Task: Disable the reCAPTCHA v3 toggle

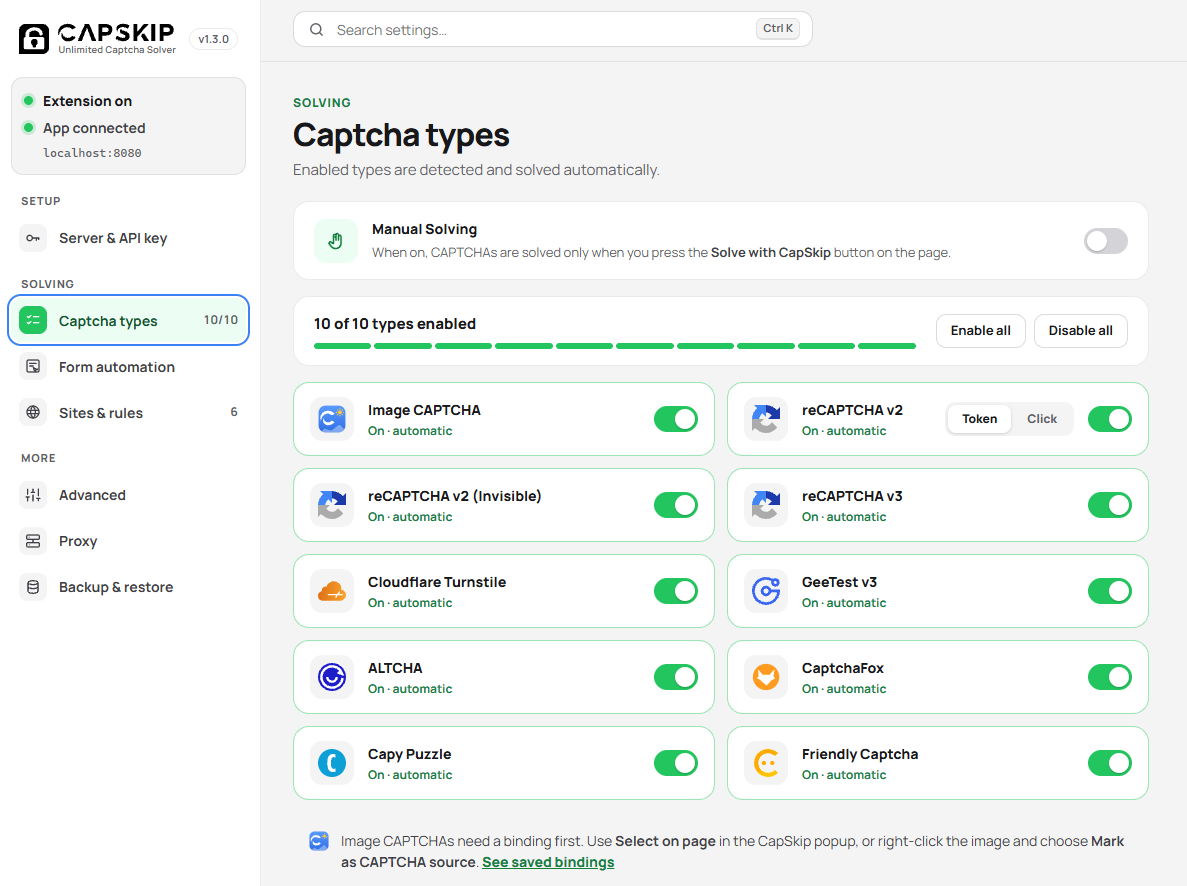Action: pyautogui.click(x=1110, y=505)
